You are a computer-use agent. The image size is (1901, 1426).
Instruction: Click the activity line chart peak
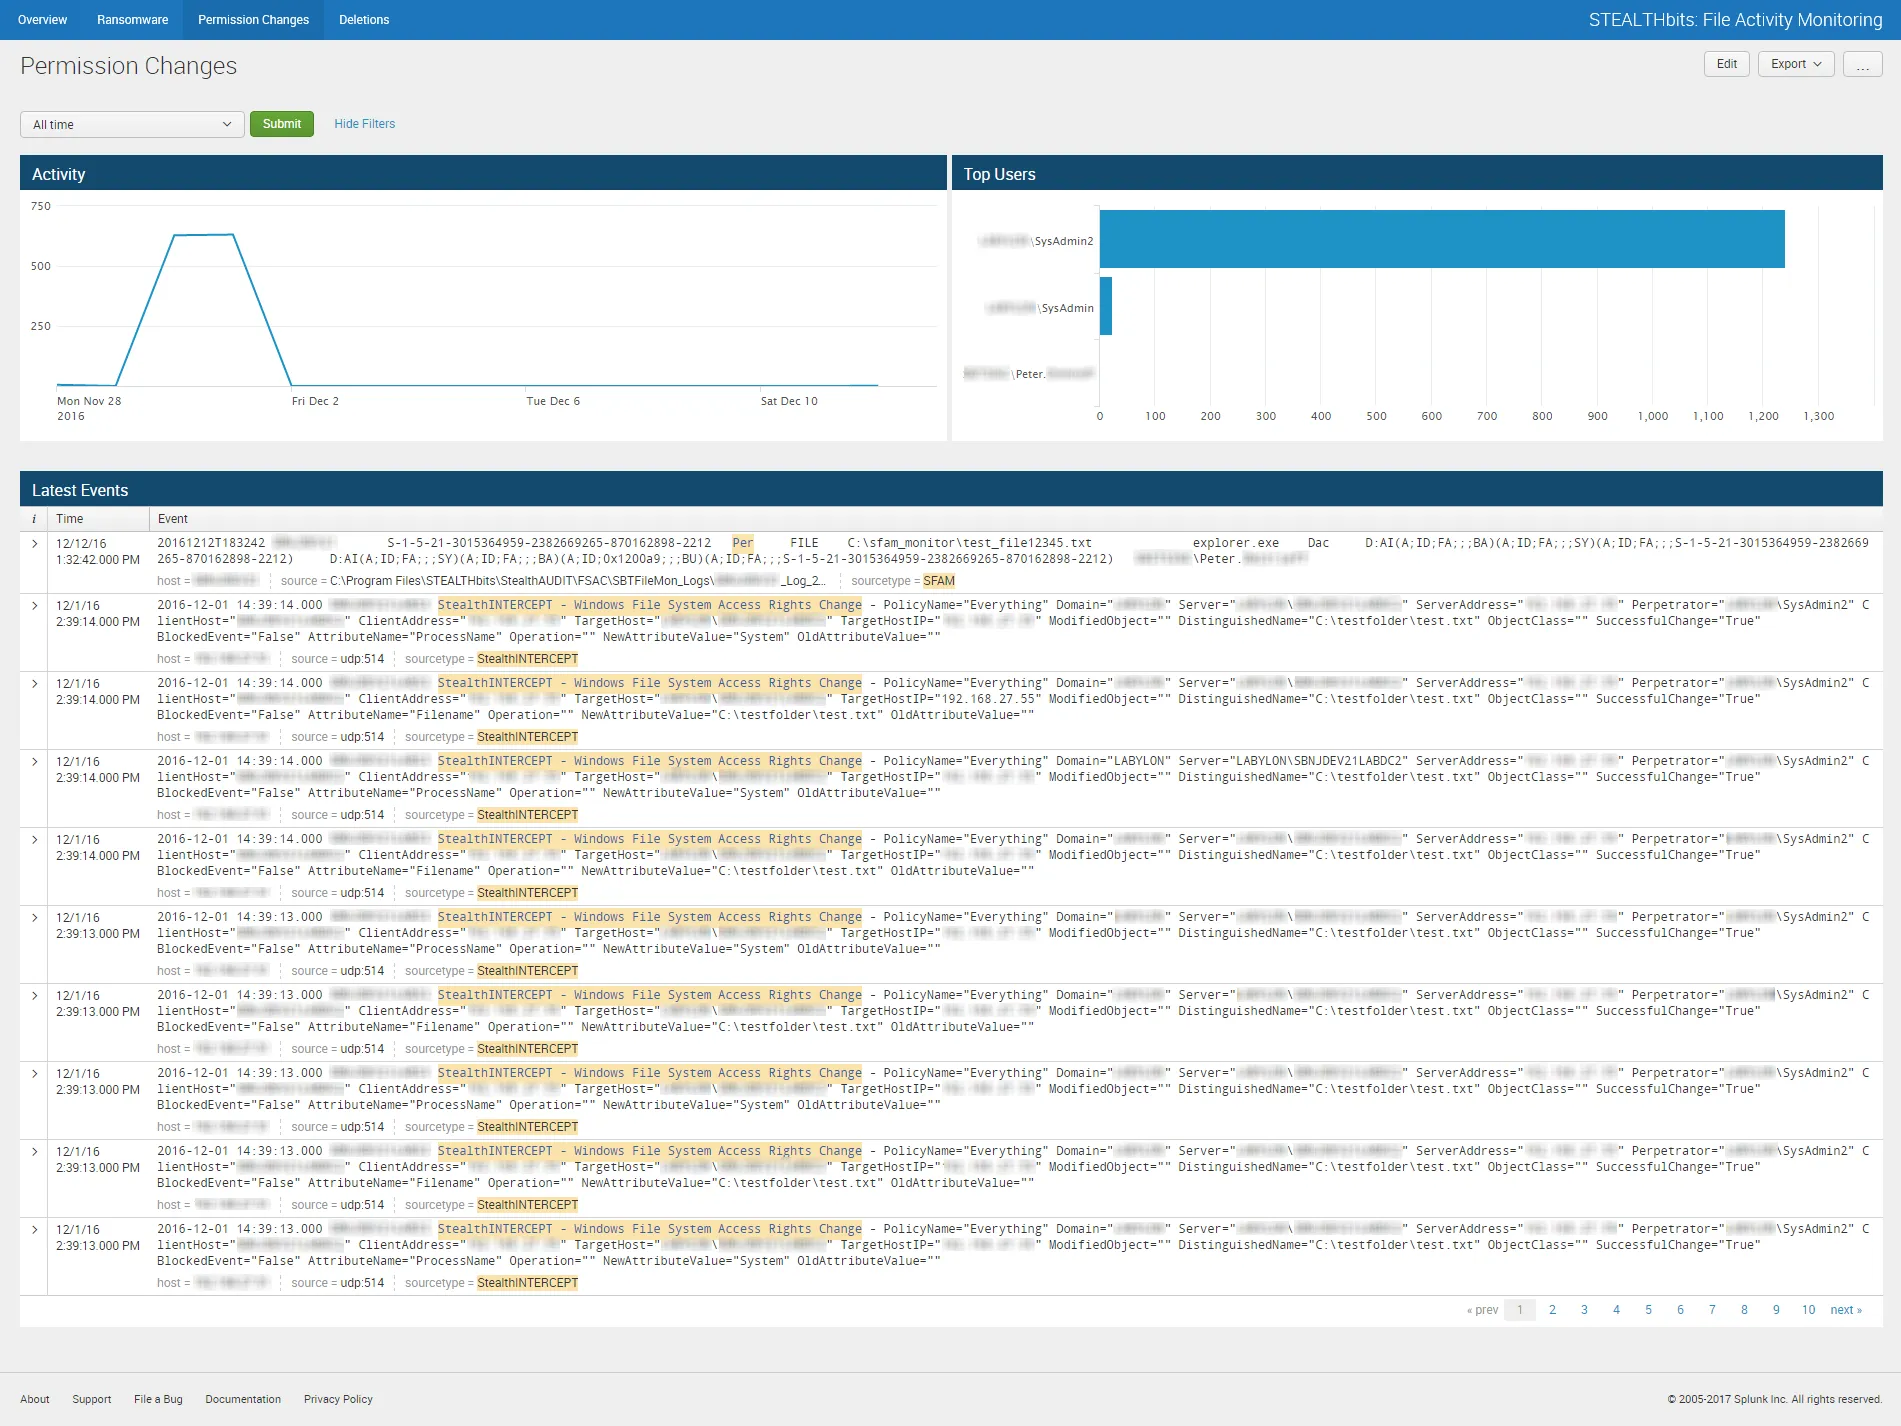tap(204, 235)
